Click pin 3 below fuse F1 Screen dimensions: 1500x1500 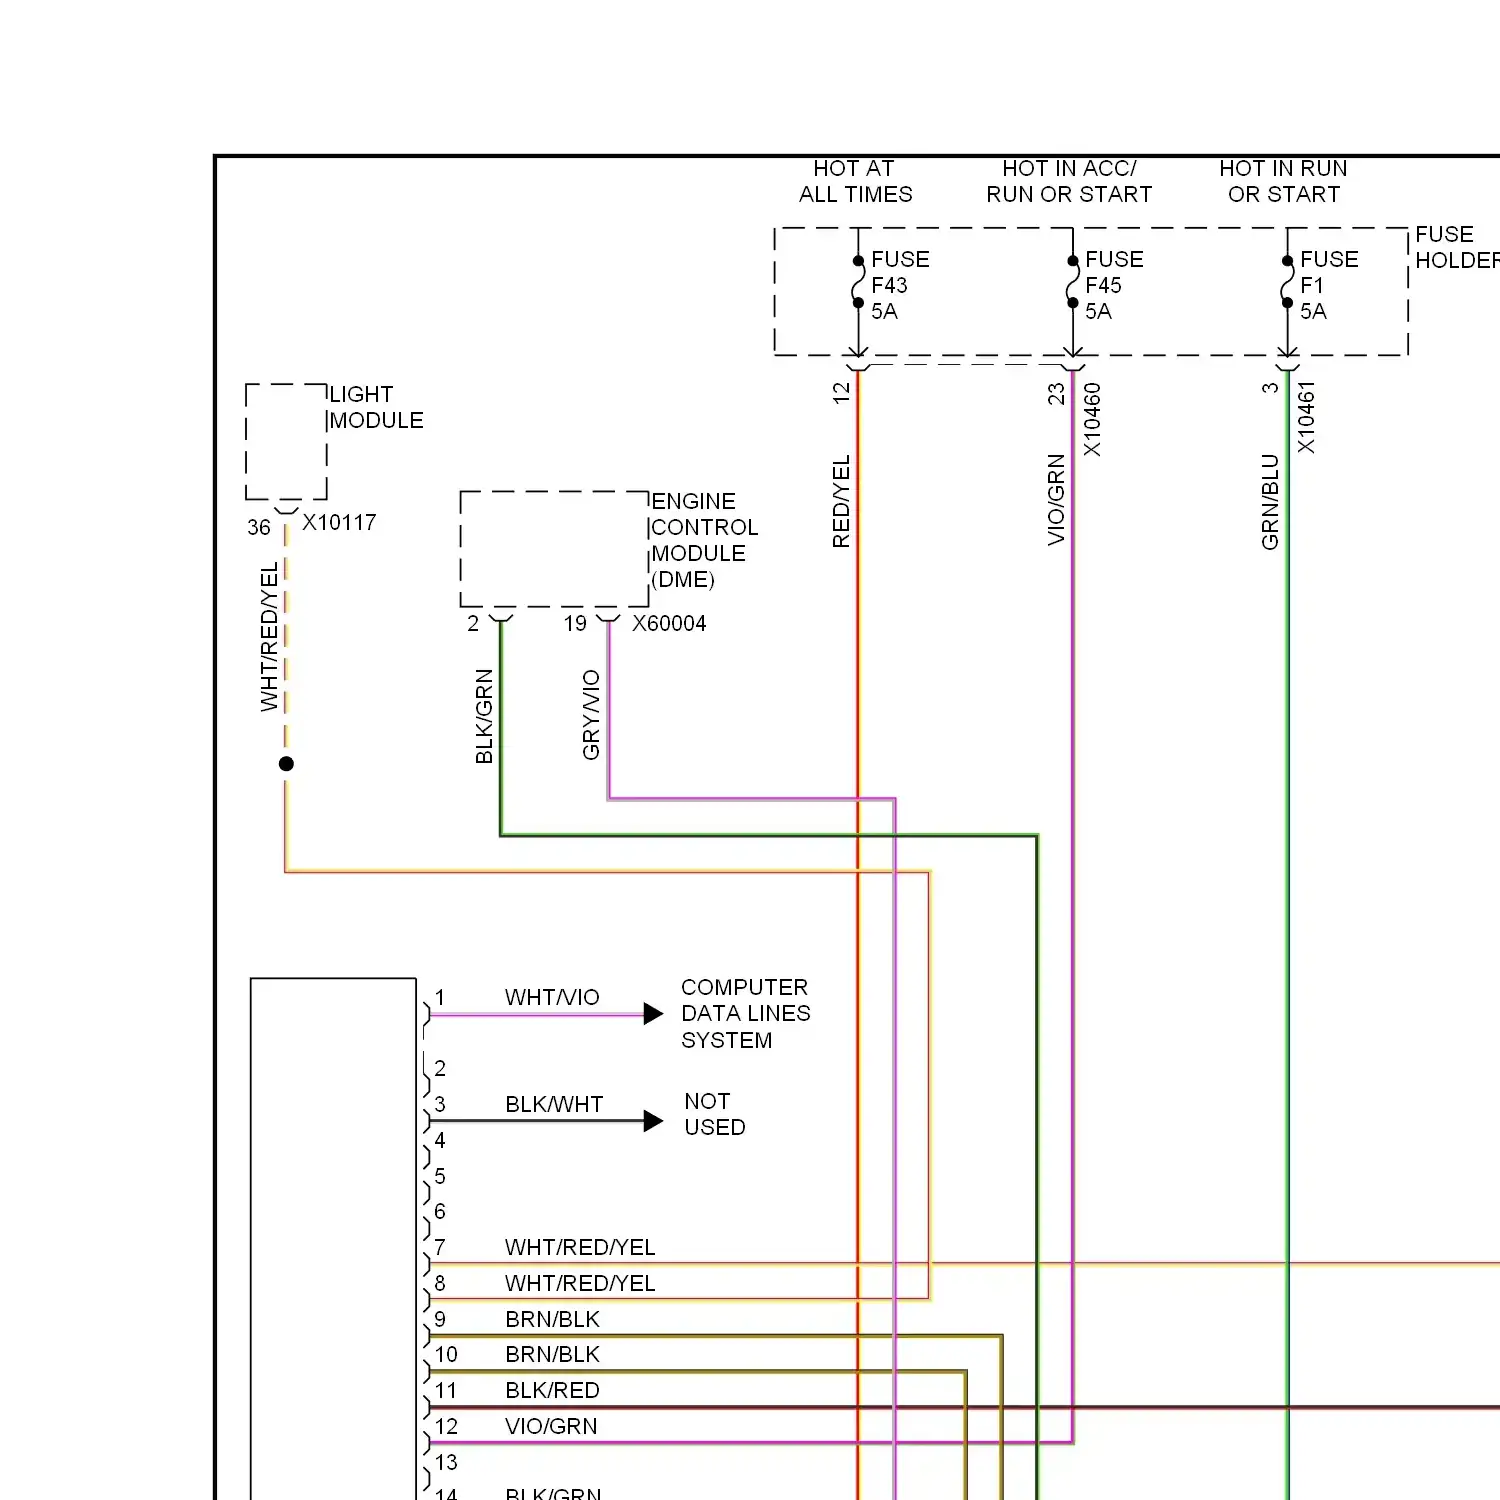click(1270, 388)
